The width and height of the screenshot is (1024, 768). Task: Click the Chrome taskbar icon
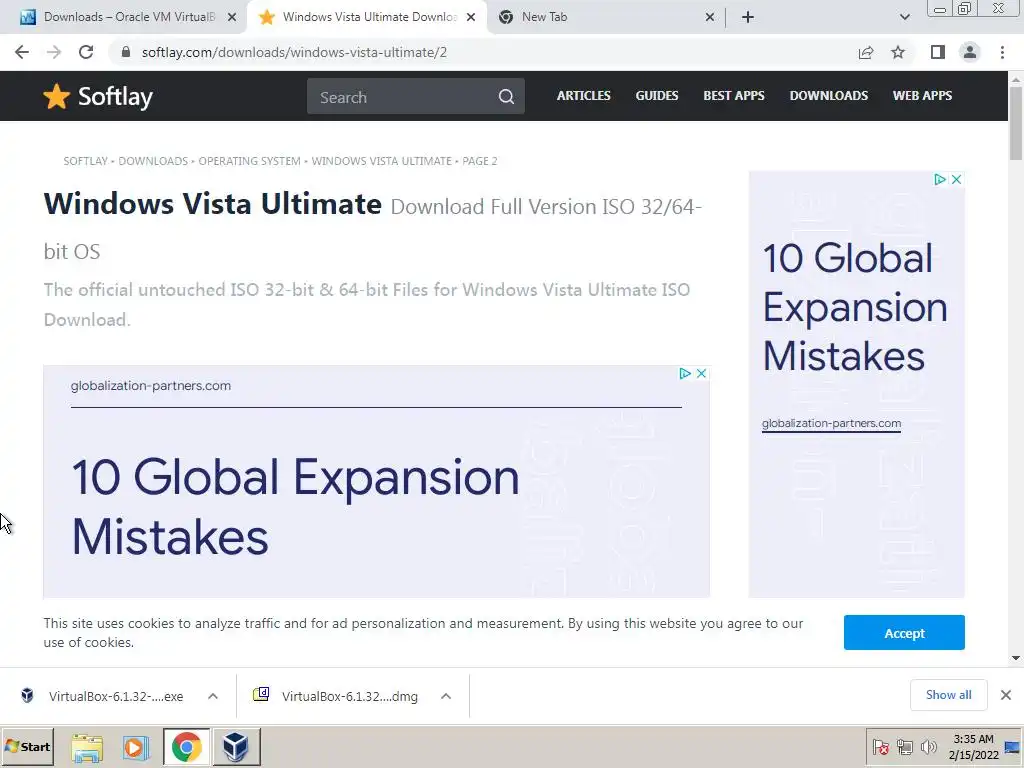(187, 747)
